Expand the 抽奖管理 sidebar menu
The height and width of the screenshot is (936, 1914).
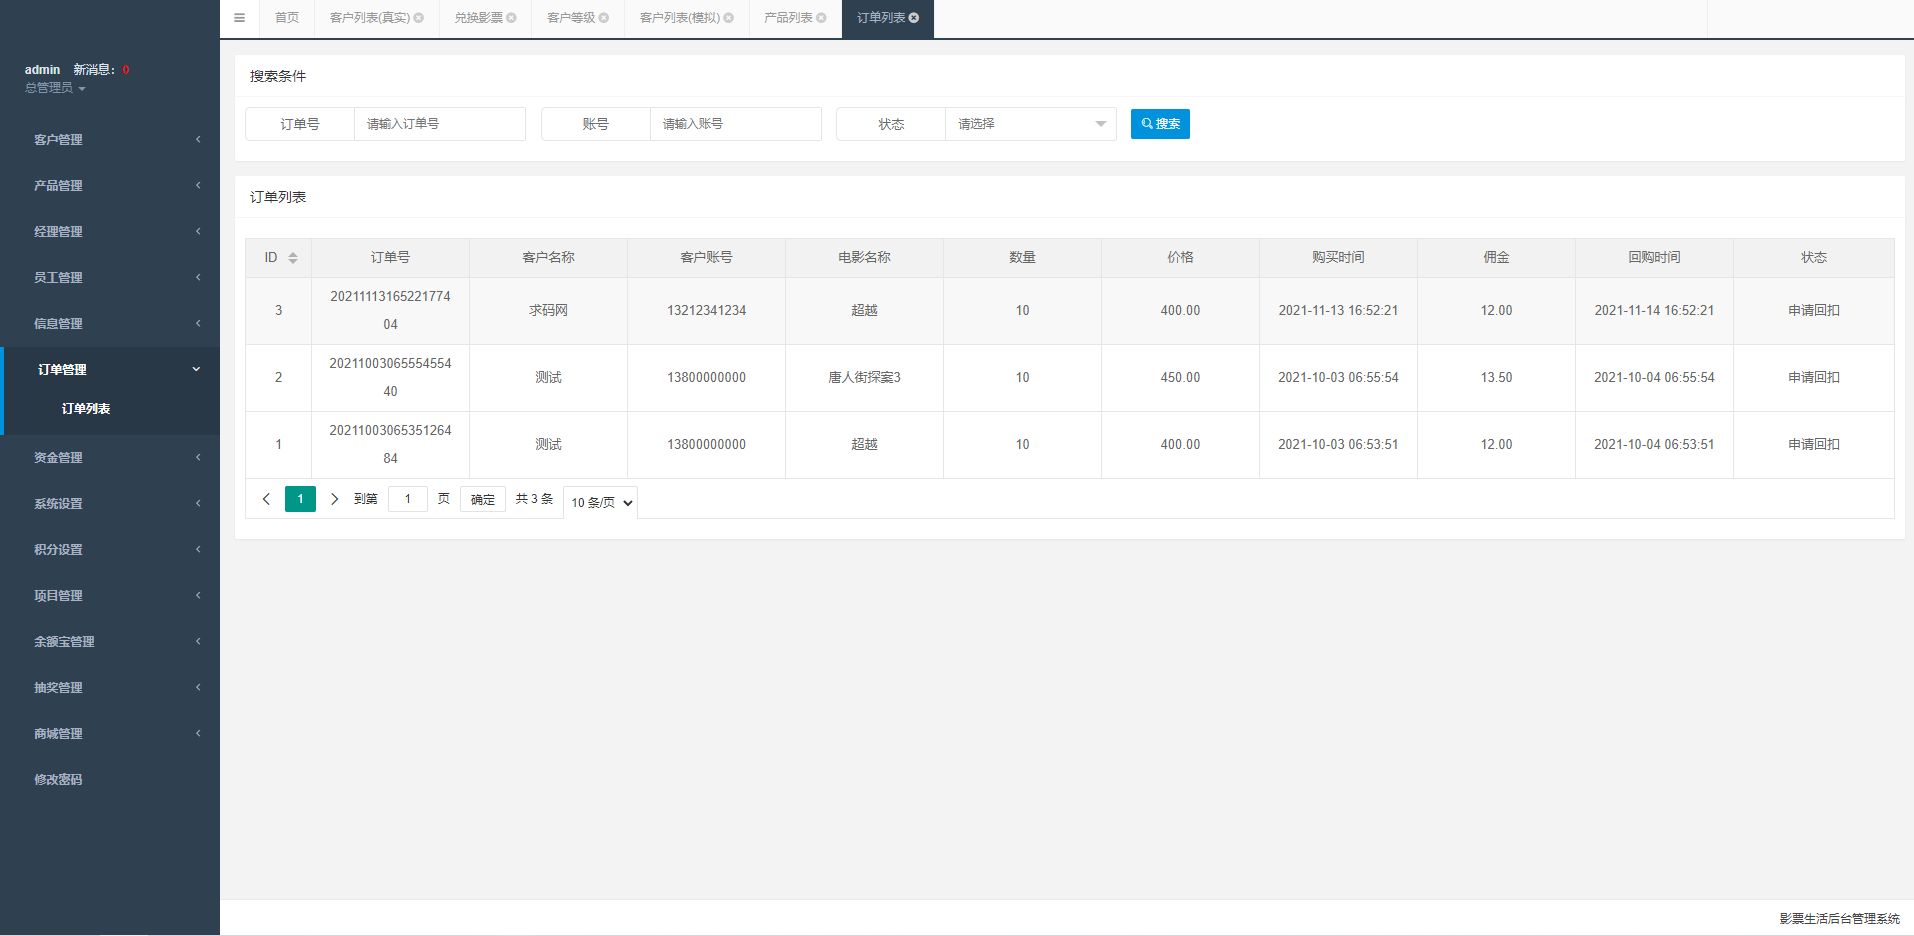110,688
